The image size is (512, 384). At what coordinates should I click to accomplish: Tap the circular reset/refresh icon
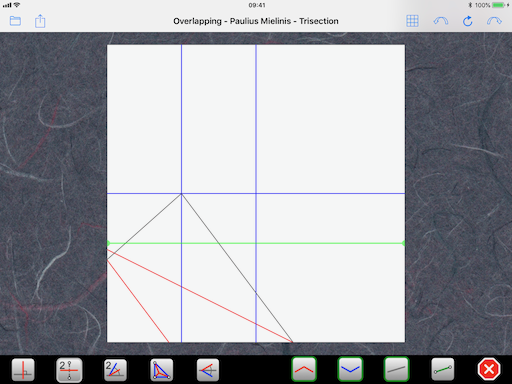pyautogui.click(x=467, y=21)
